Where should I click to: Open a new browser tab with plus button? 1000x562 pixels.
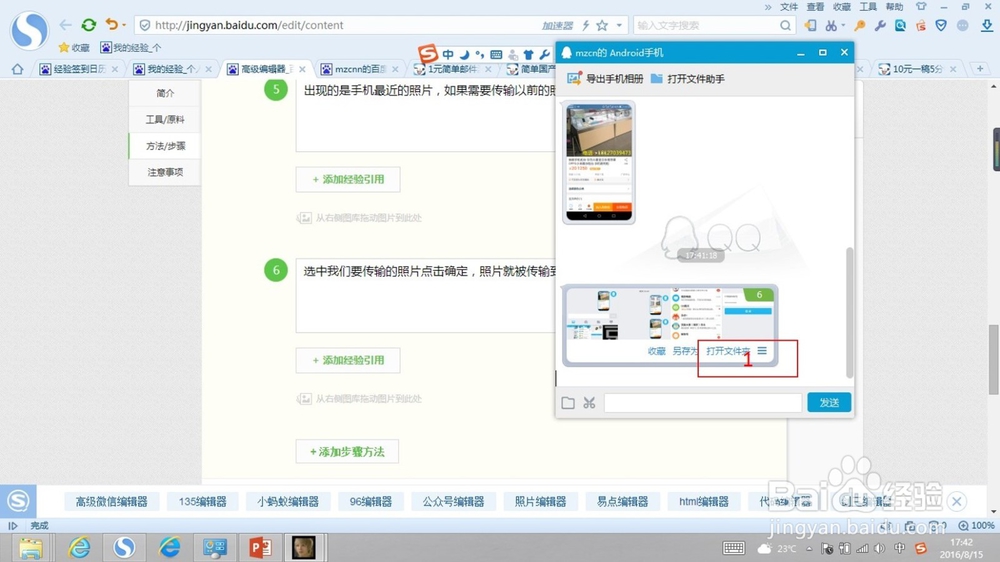tap(980, 68)
